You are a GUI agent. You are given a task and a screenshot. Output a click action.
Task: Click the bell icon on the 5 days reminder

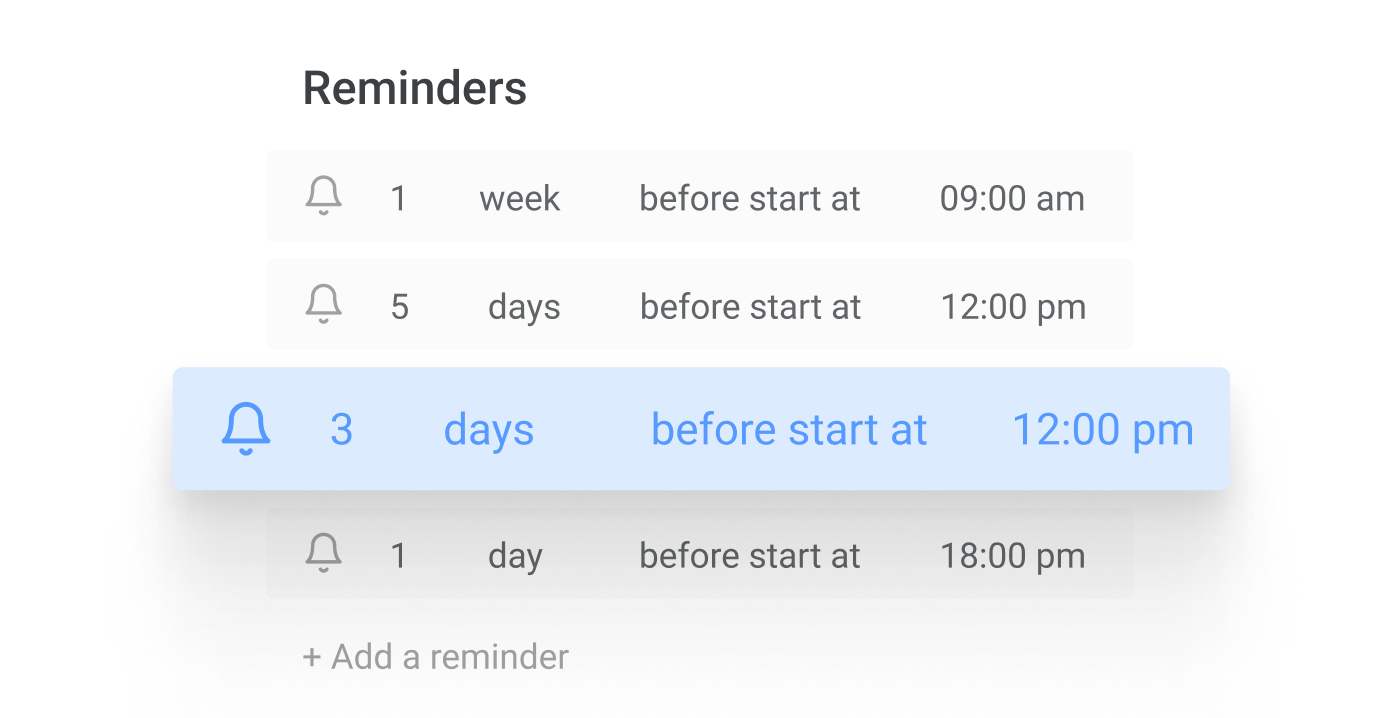click(323, 306)
